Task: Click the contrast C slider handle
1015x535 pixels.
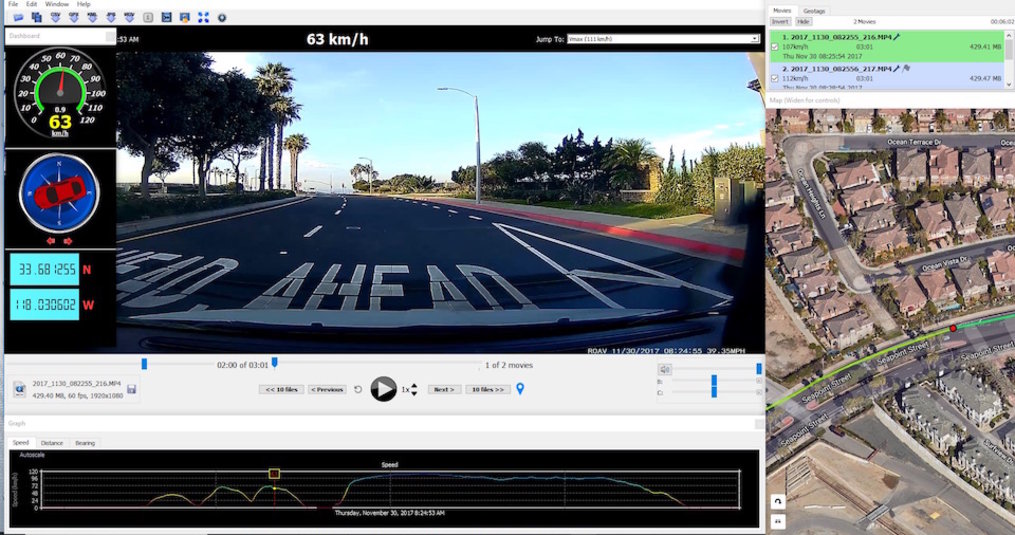Action: point(714,392)
